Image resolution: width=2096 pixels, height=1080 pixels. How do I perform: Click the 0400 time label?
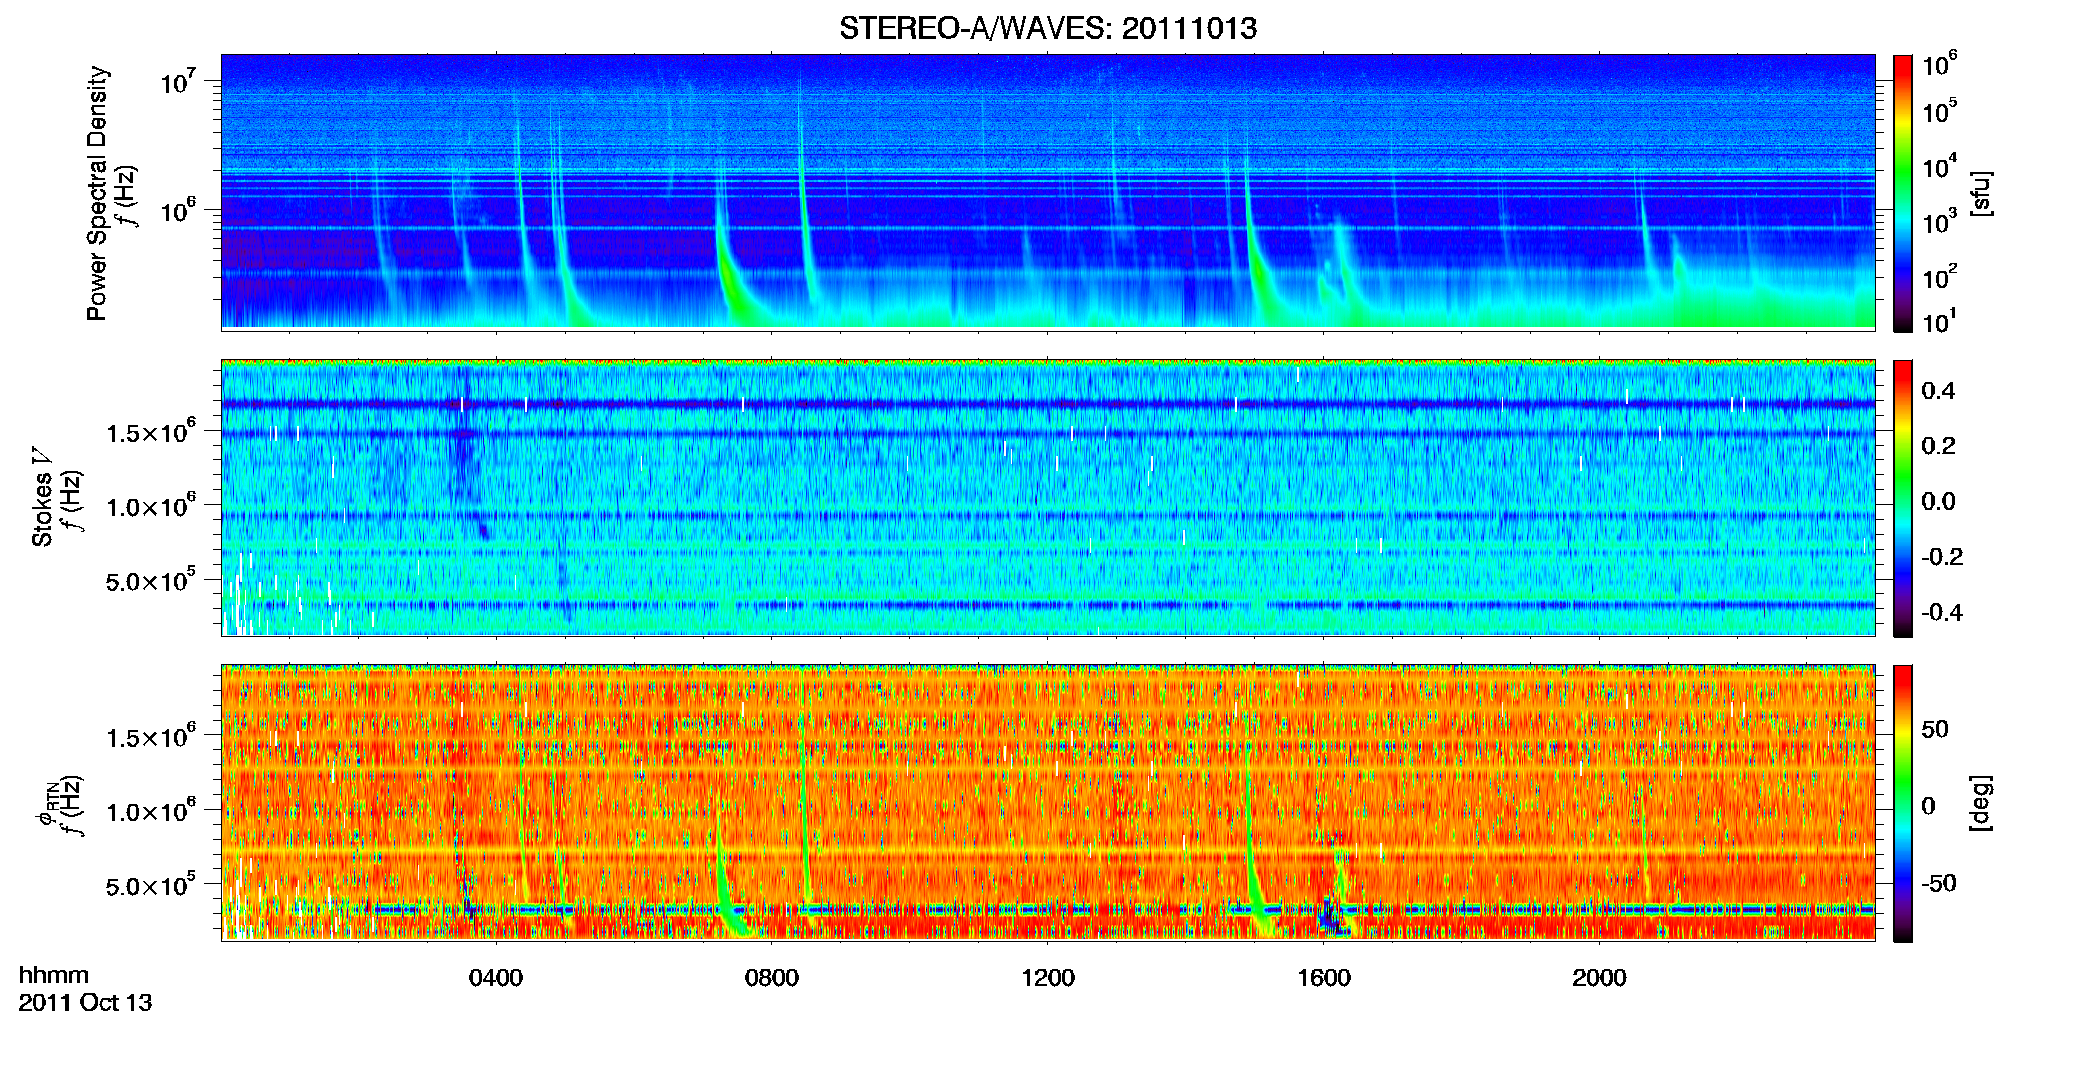click(496, 978)
